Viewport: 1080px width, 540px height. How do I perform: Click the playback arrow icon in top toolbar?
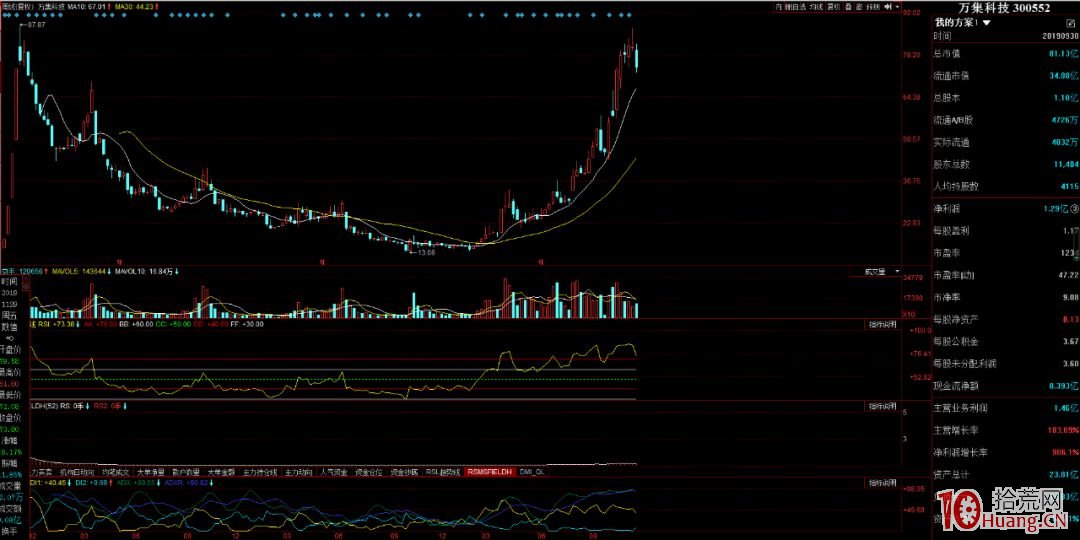pyautogui.click(x=888, y=6)
